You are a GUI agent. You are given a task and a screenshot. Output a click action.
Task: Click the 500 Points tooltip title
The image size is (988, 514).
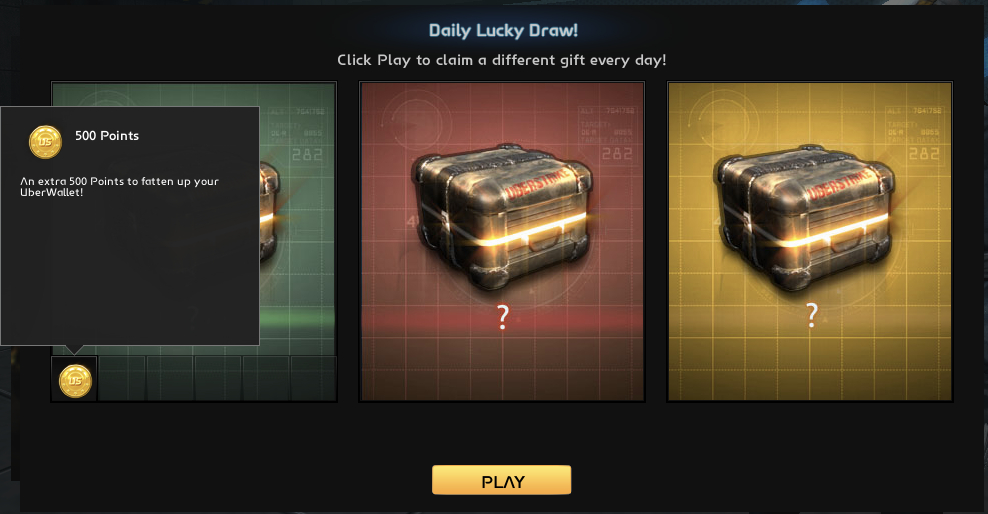(106, 135)
